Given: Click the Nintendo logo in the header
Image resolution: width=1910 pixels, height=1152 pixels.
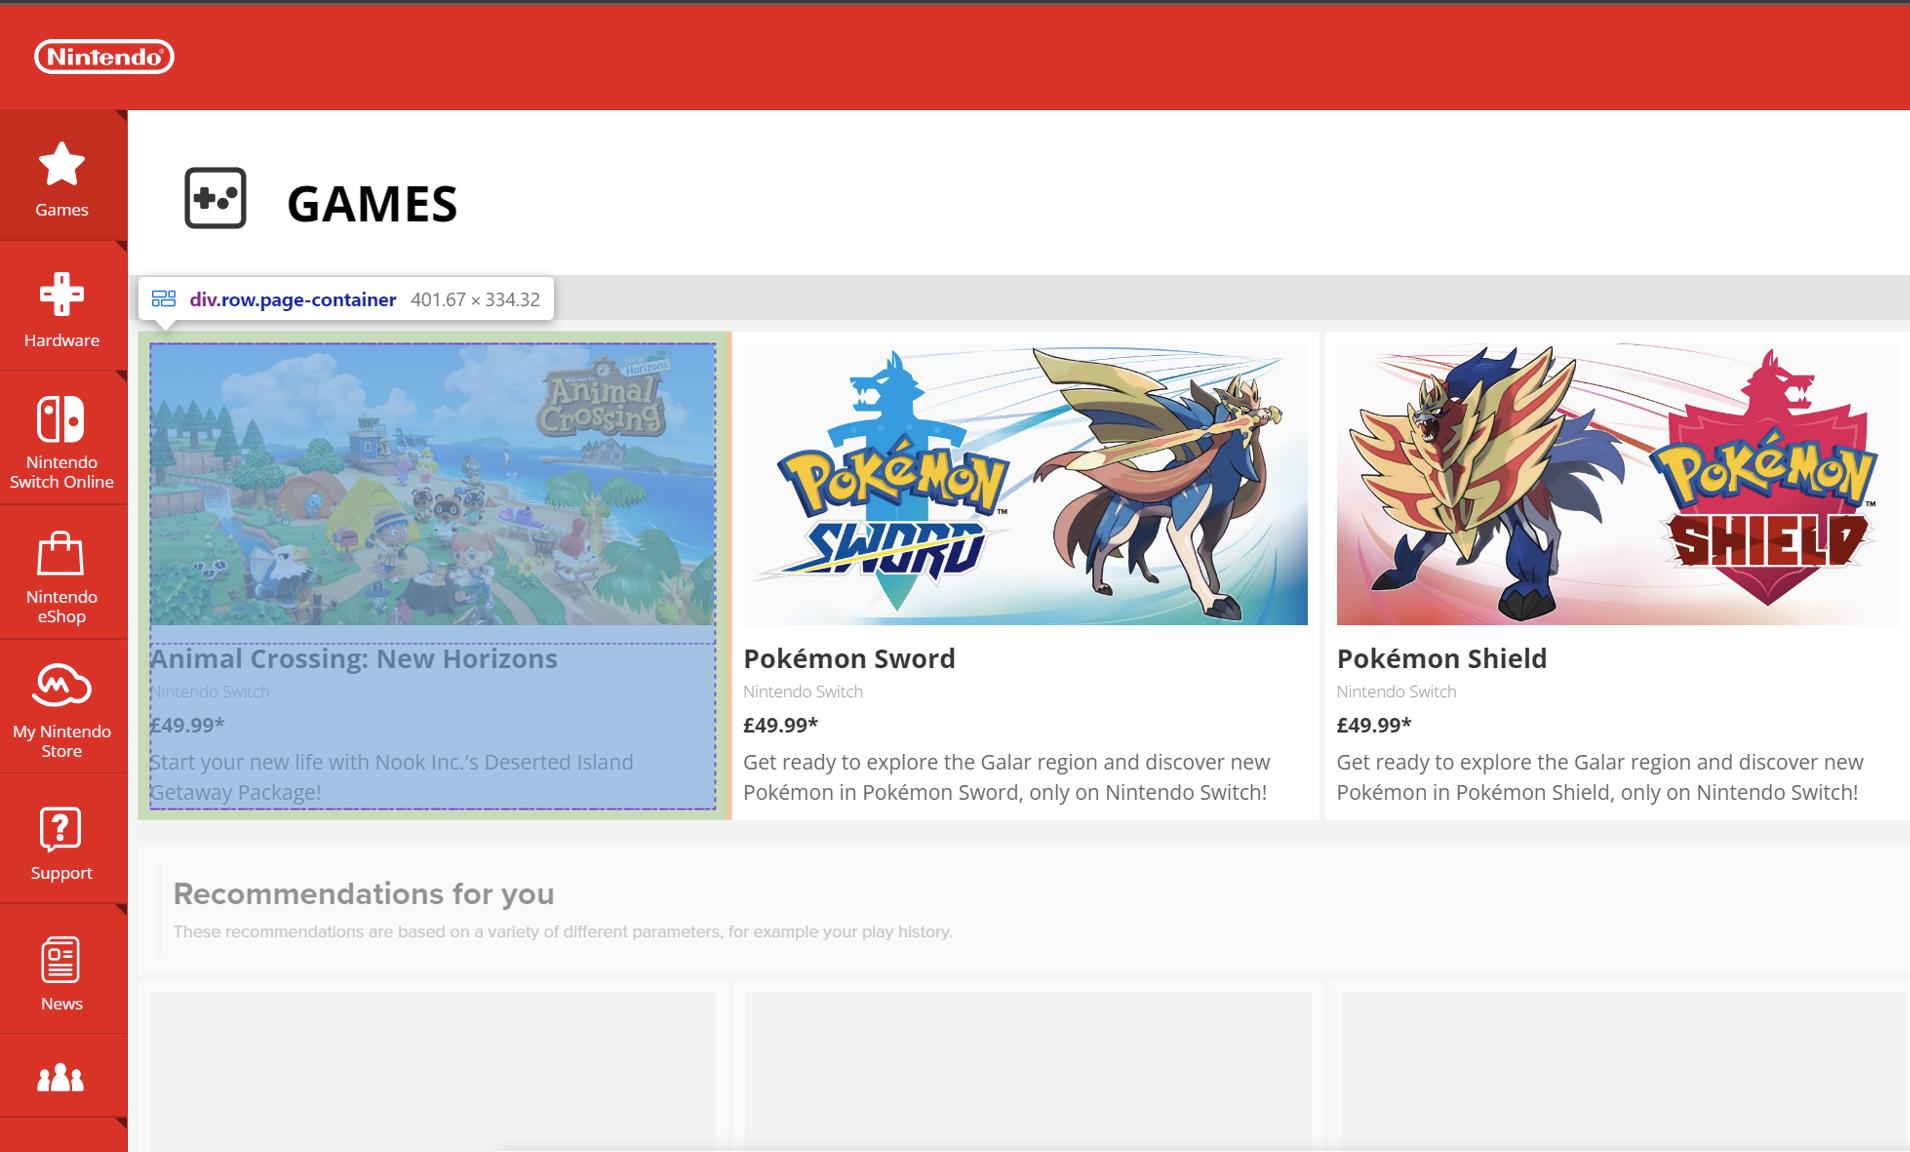Looking at the screenshot, I should point(104,57).
